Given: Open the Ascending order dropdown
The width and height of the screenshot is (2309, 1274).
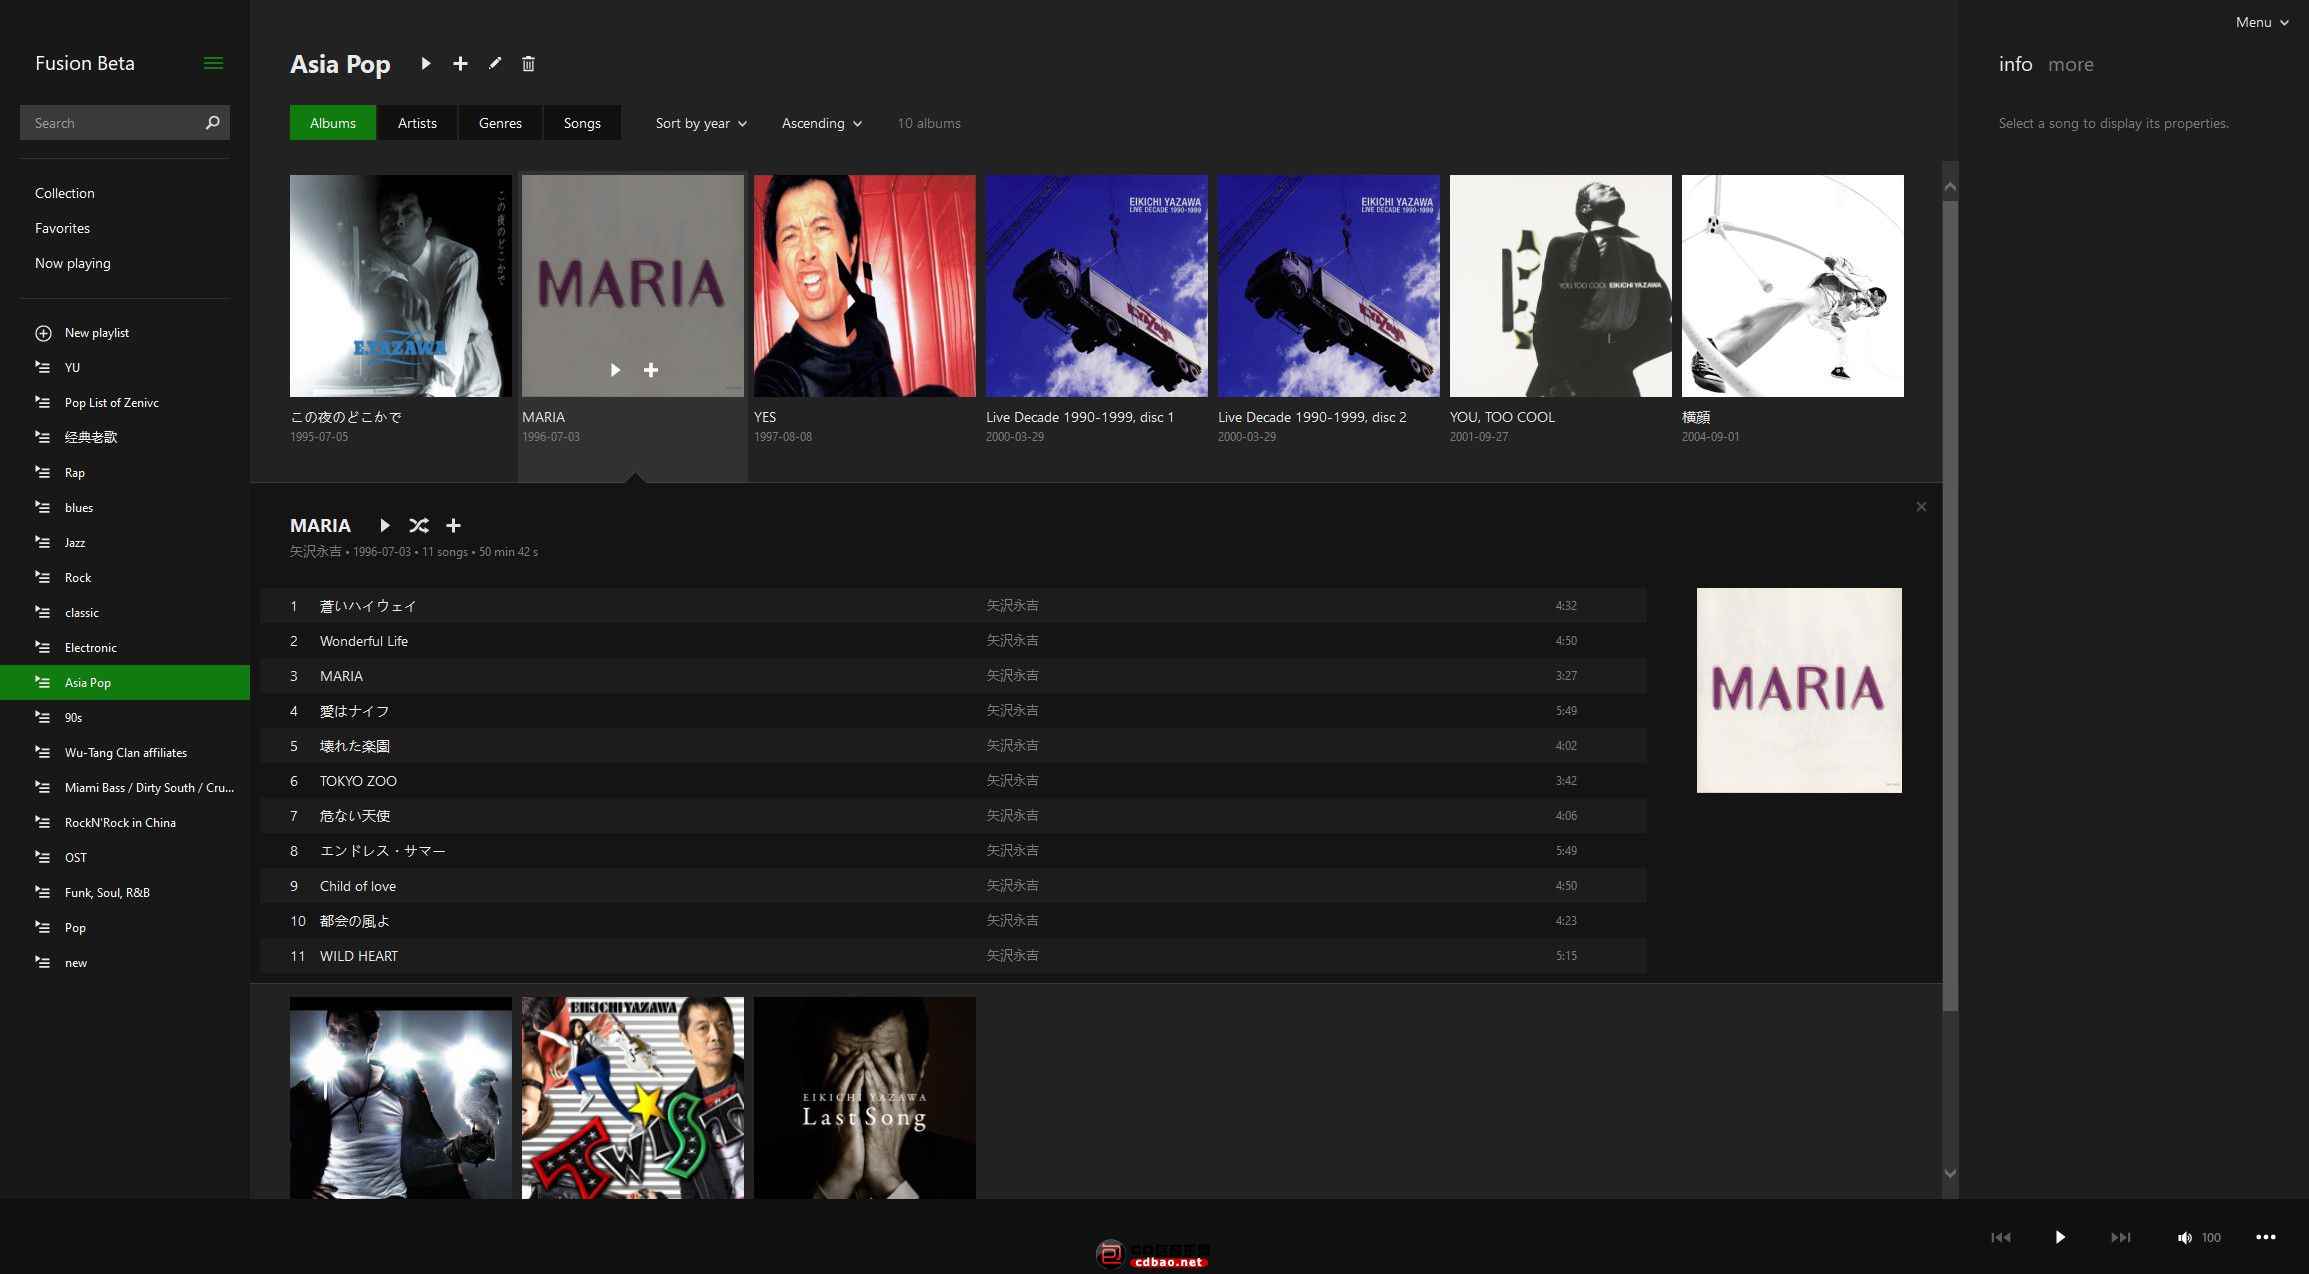Looking at the screenshot, I should coord(821,123).
